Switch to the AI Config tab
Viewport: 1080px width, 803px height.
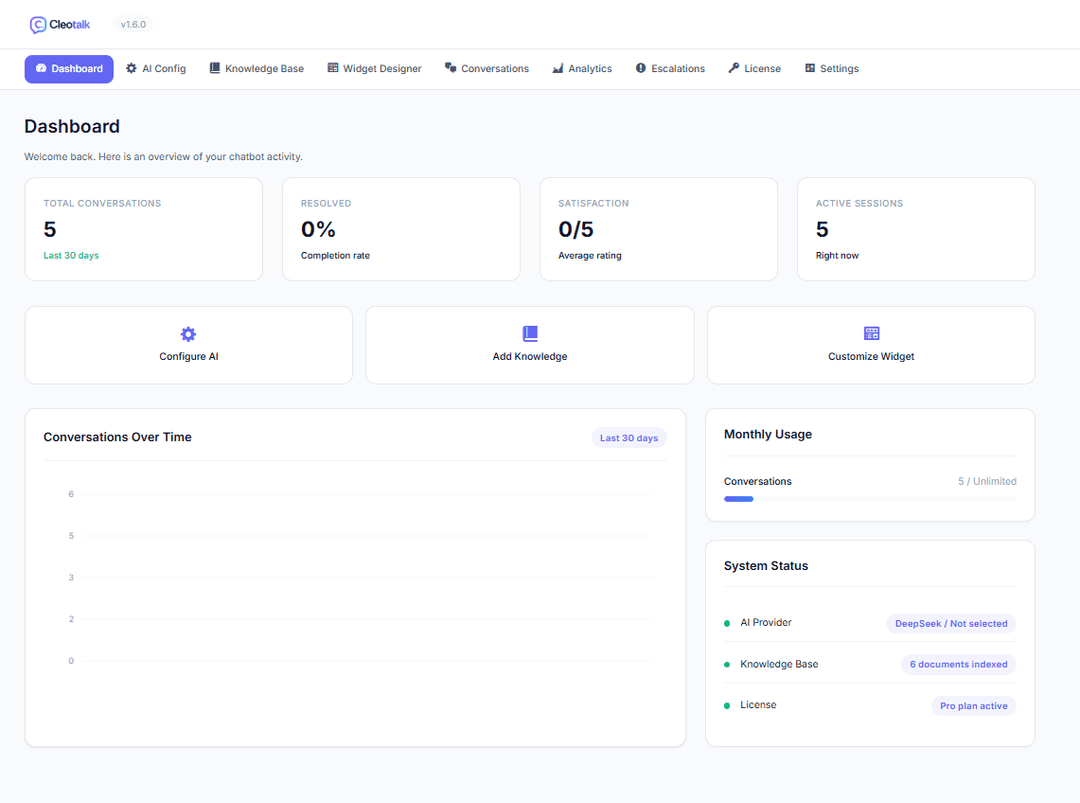pos(156,69)
